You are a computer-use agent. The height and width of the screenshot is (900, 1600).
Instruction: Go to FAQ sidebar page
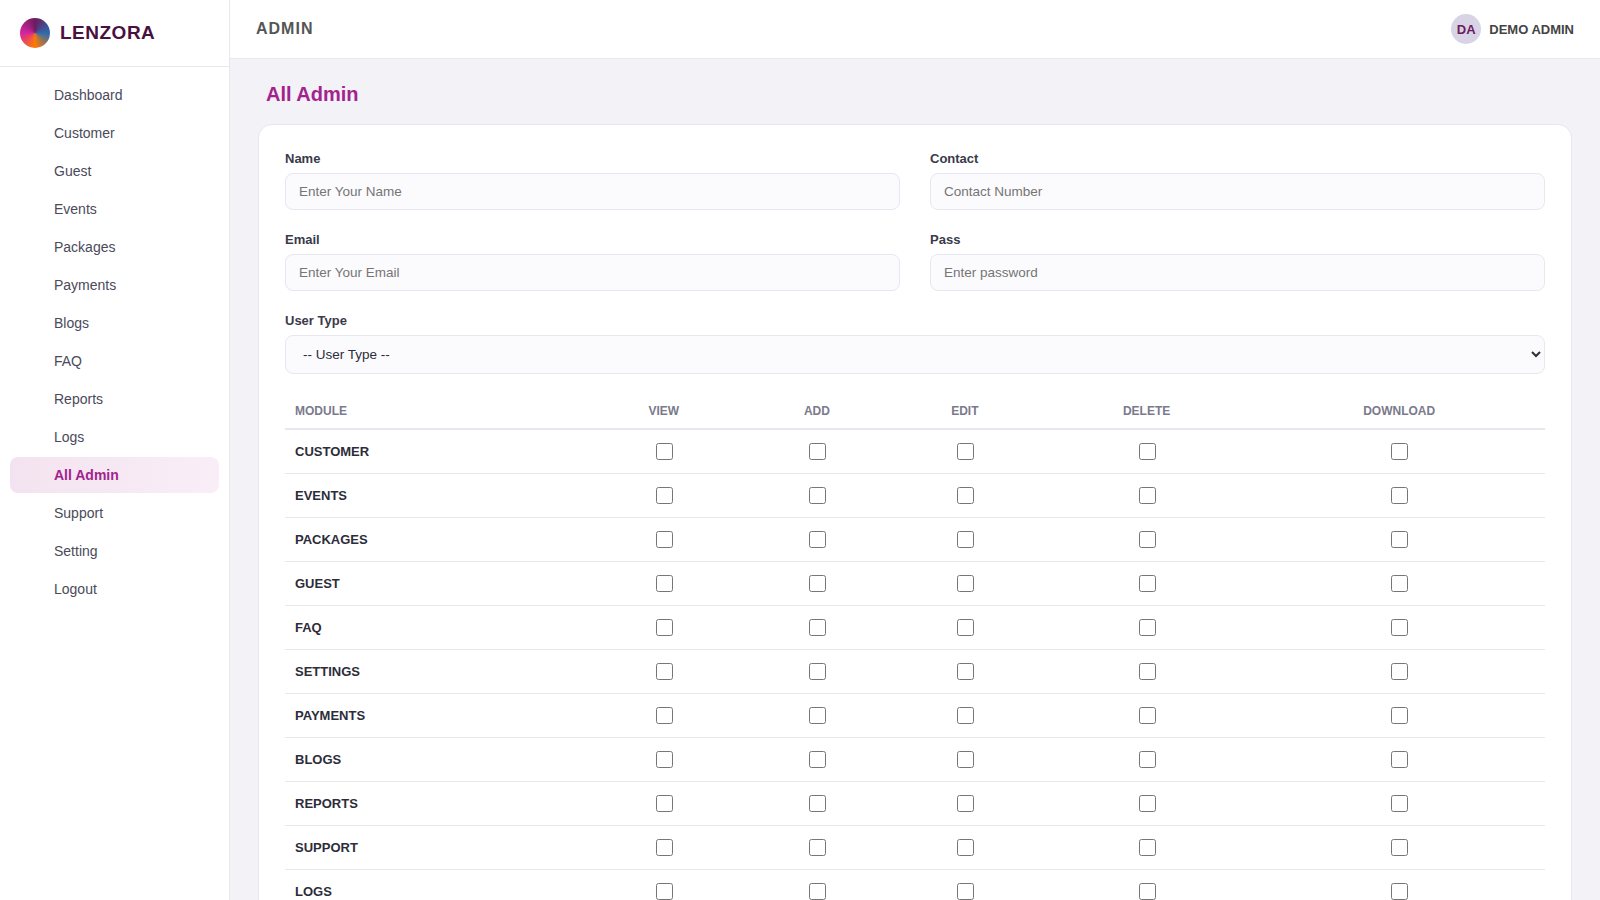tap(114, 361)
